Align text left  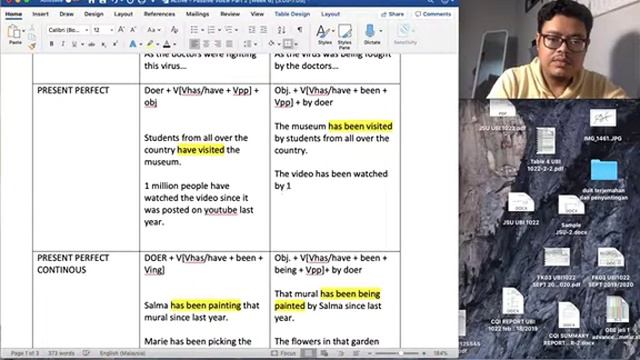tap(195, 44)
